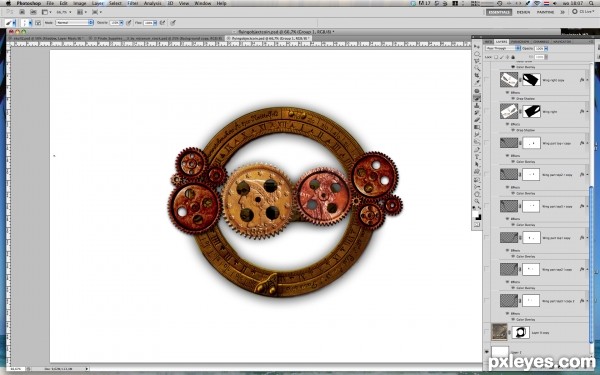Viewport: 600px width, 375px height.
Task: Open the Flow dropdown arrow
Action: click(x=155, y=23)
